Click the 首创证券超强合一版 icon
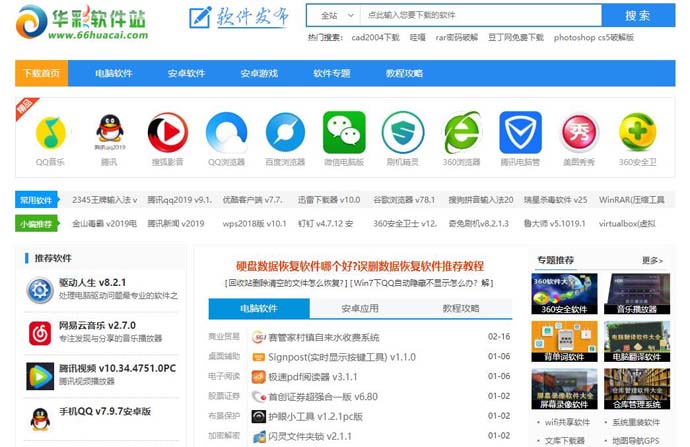The image size is (690, 447). [x=258, y=397]
